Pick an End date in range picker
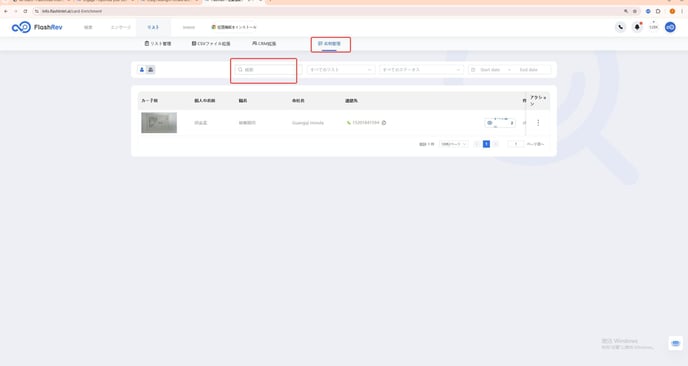Screen dimensions: 688x366 pyautogui.click(x=528, y=70)
